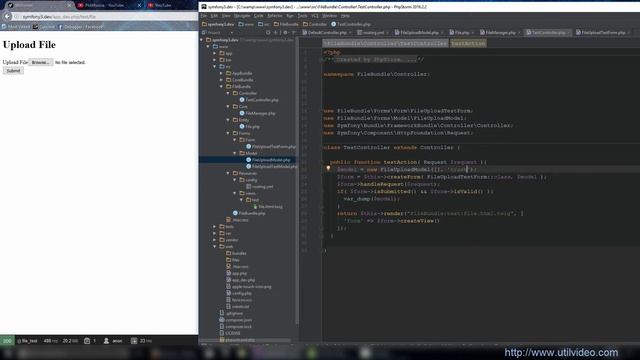Select routing.yml in config folder

[260, 187]
